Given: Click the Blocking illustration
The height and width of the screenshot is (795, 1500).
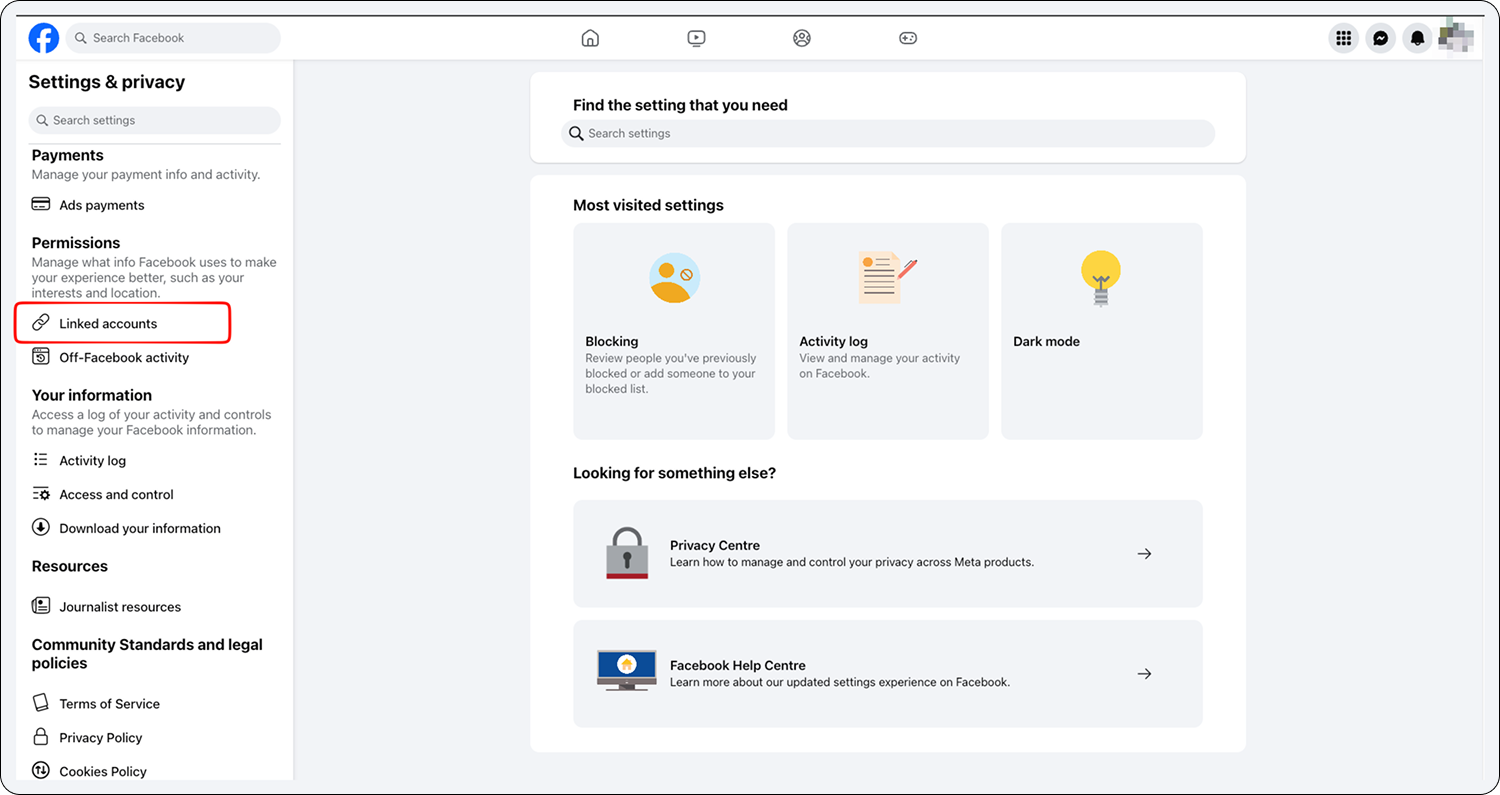Looking at the screenshot, I should point(674,277).
